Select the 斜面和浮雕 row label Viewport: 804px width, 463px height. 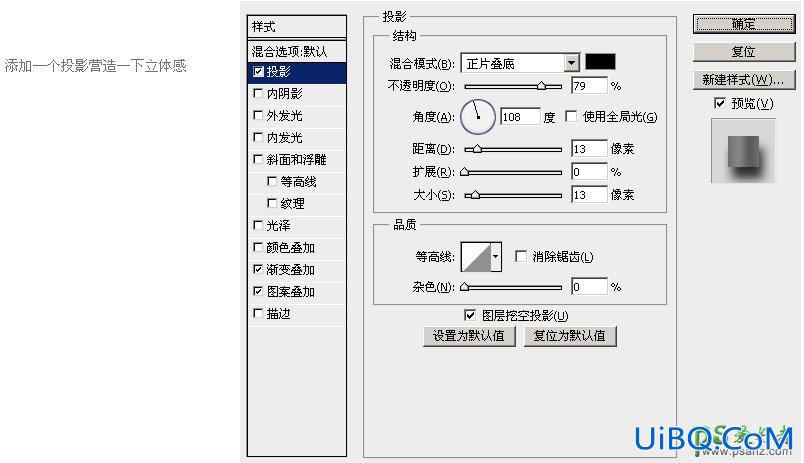(x=296, y=159)
